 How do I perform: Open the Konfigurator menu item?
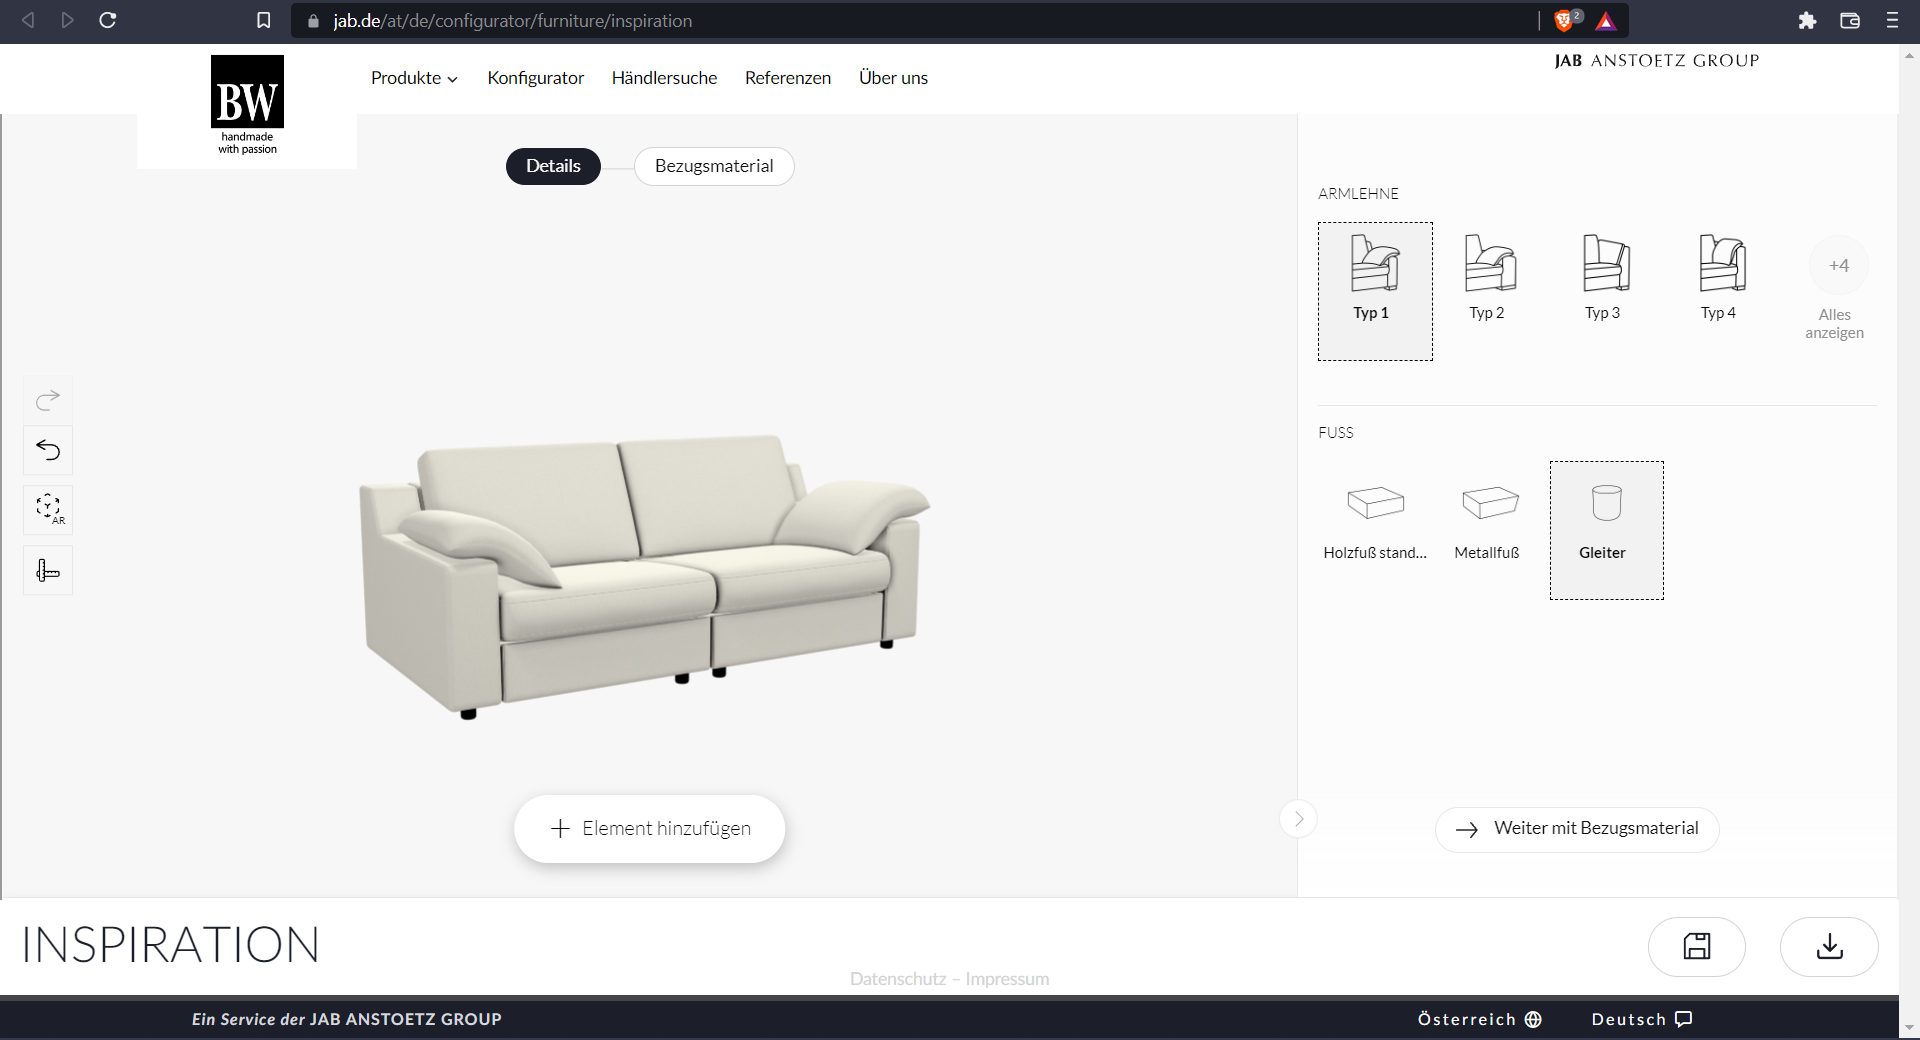pos(535,77)
